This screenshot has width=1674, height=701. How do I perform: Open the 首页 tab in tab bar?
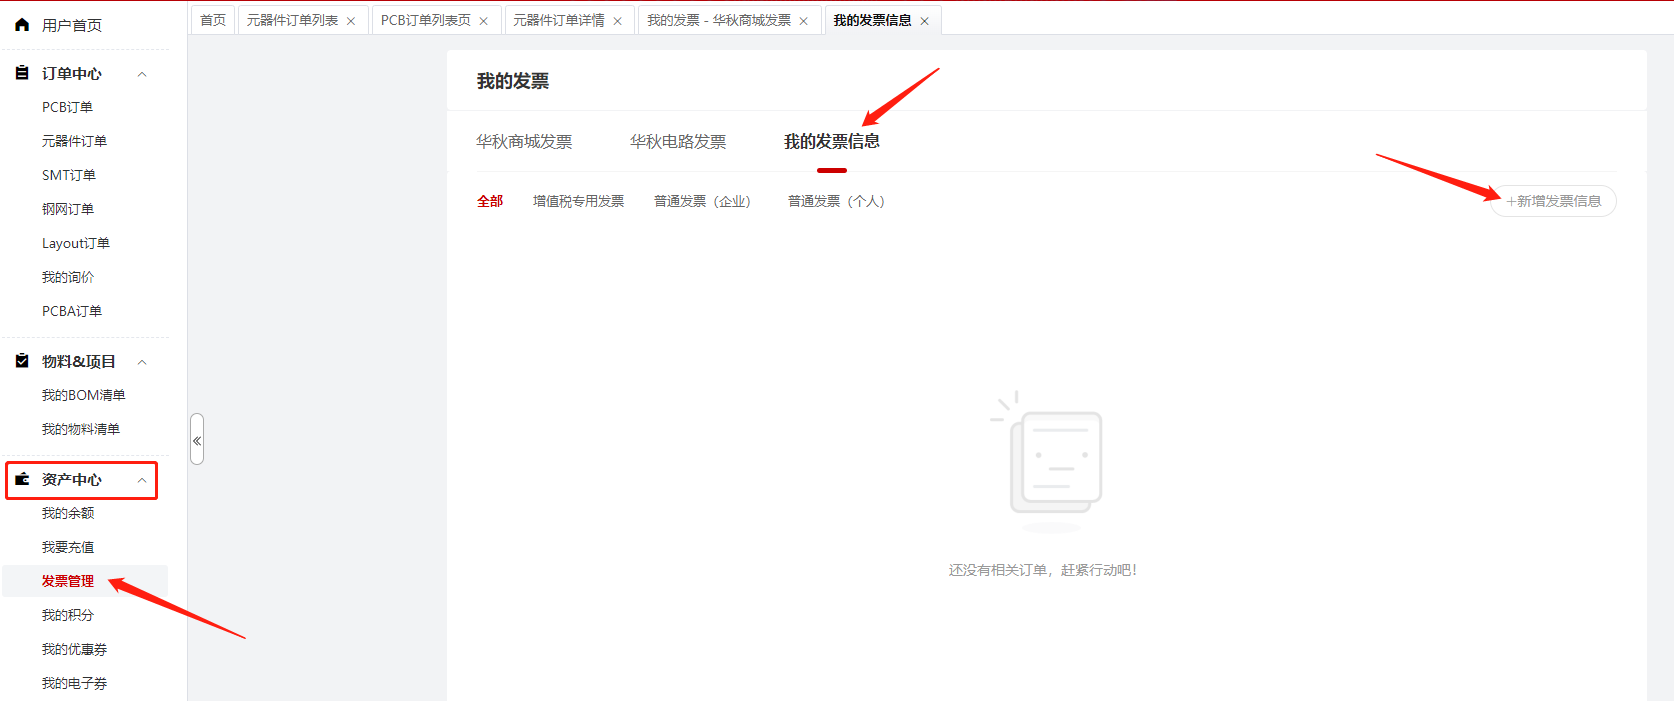(x=213, y=20)
